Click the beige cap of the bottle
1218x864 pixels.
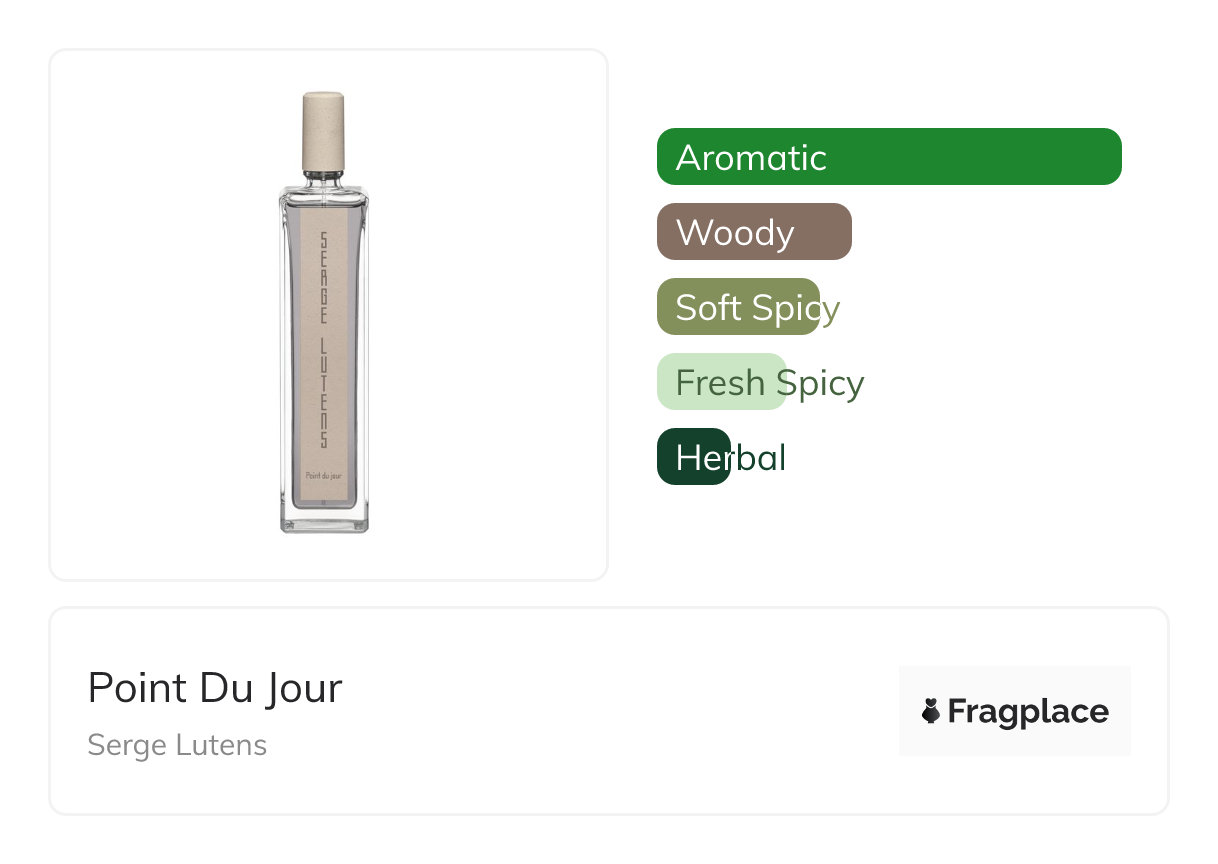(324, 132)
